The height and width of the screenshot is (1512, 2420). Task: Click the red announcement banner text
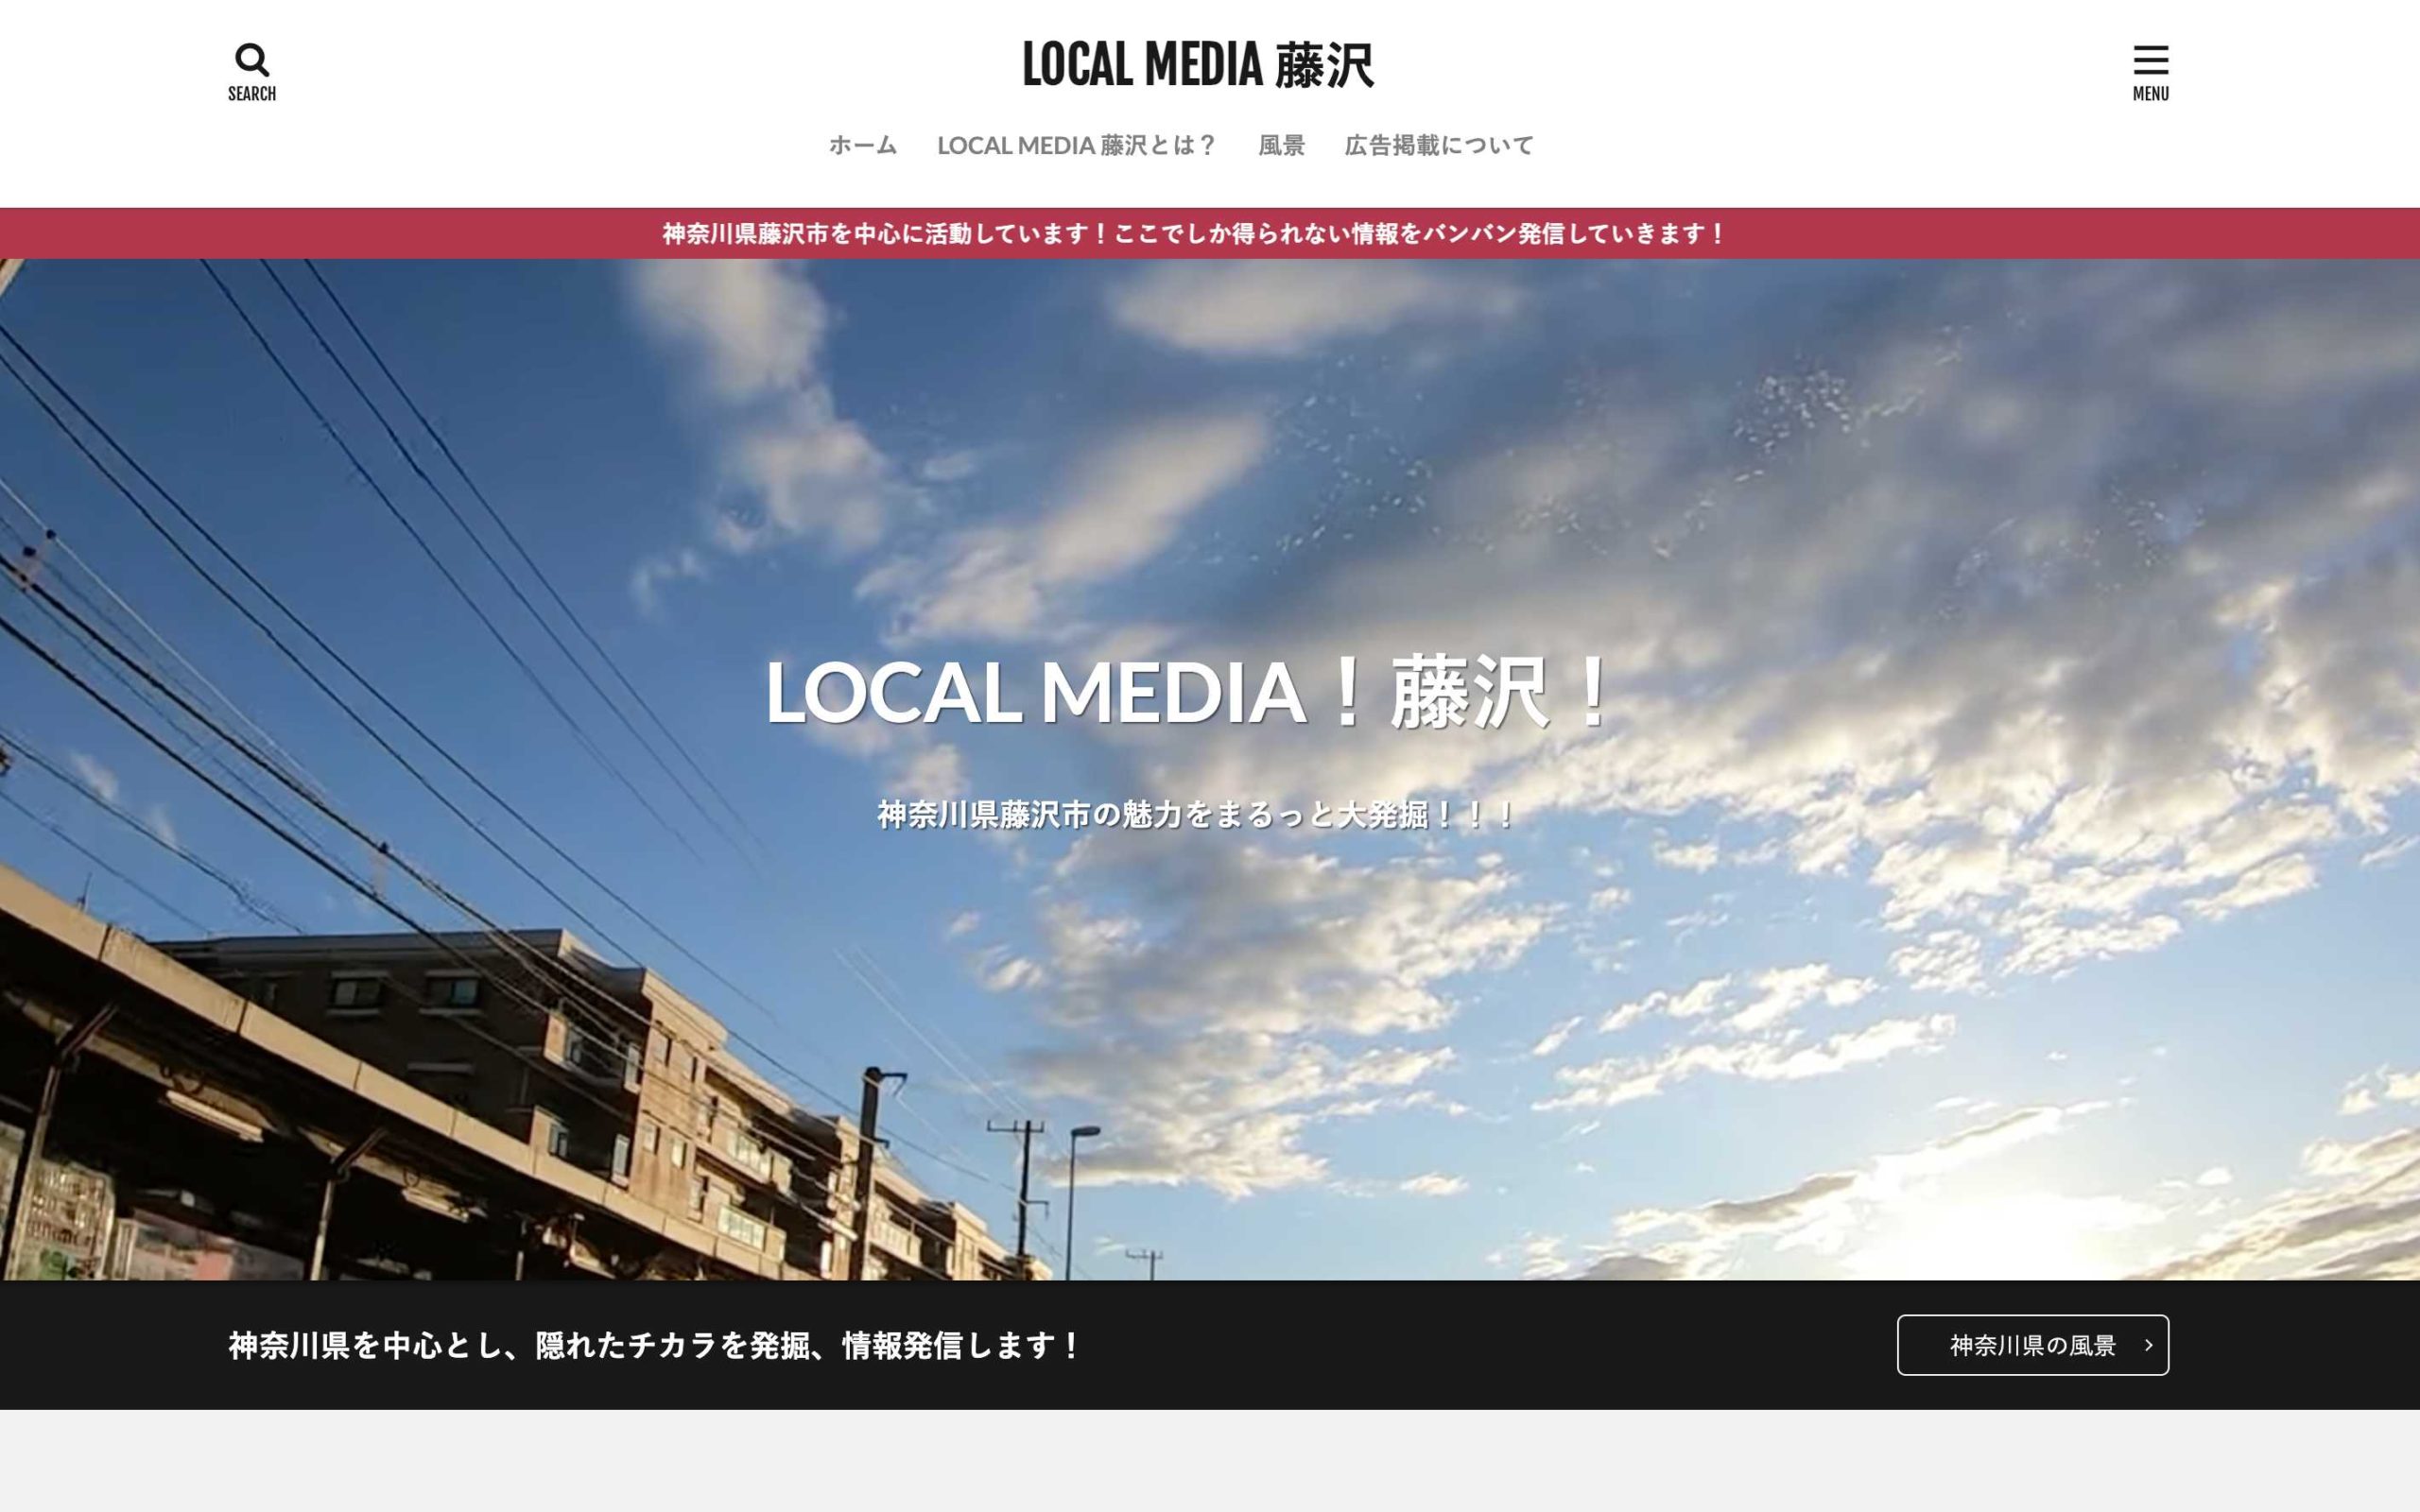[1195, 234]
